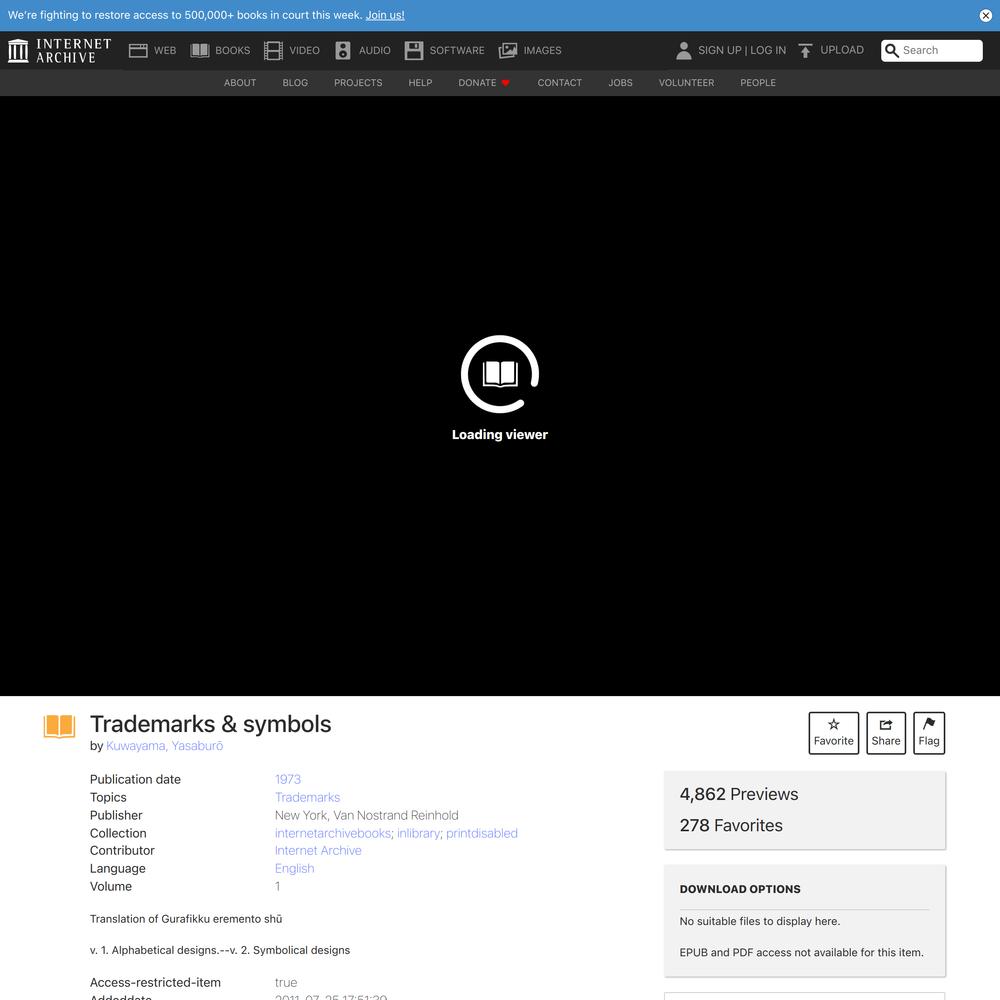
Task: Click the 'Alphabetical designs' volume description
Action: pos(220,950)
